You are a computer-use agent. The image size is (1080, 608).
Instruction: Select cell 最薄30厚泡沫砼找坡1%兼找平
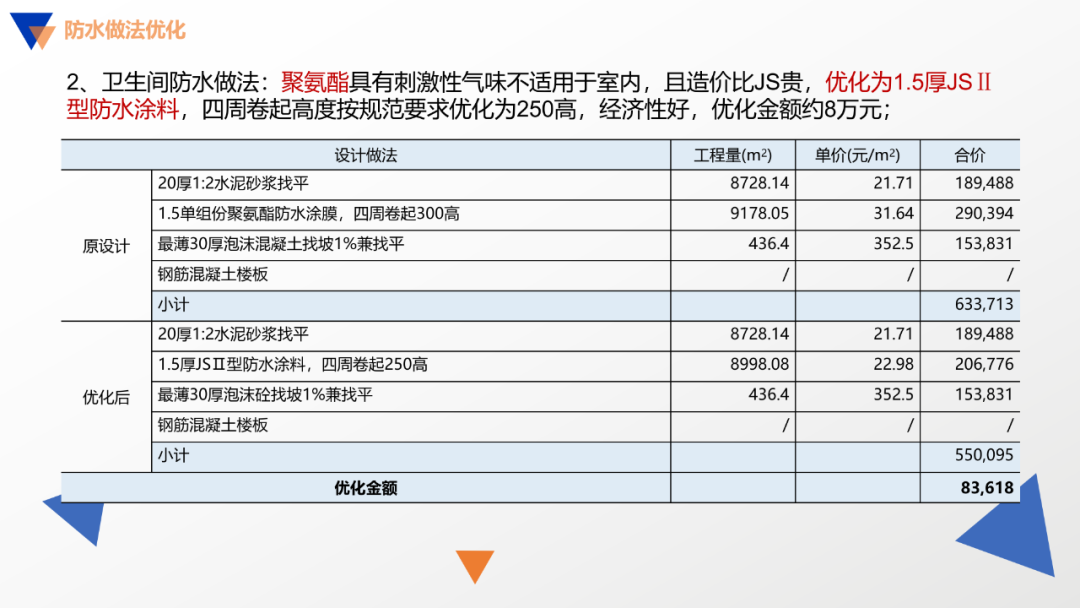coord(411,396)
